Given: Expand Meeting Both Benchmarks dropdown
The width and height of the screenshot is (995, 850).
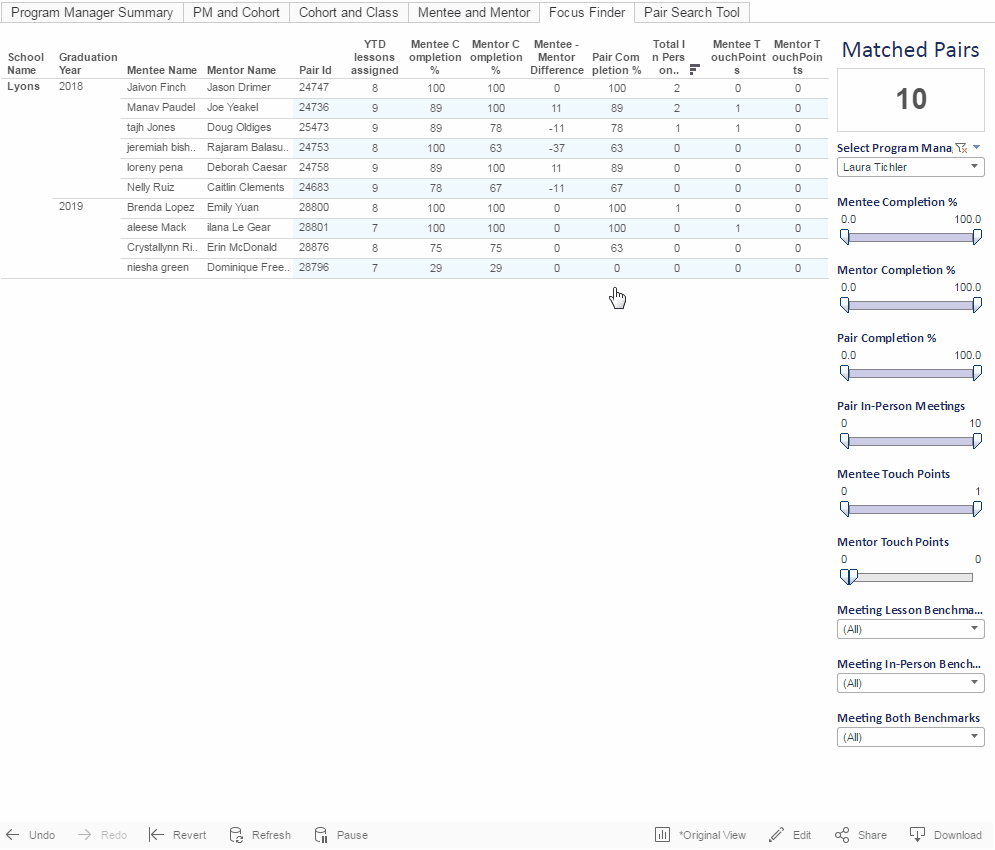Looking at the screenshot, I should point(910,737).
